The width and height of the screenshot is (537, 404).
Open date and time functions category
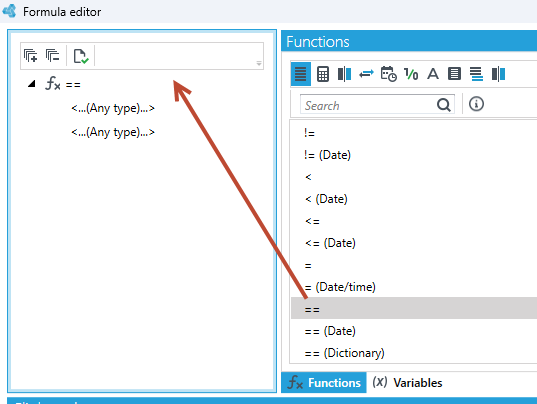[388, 74]
